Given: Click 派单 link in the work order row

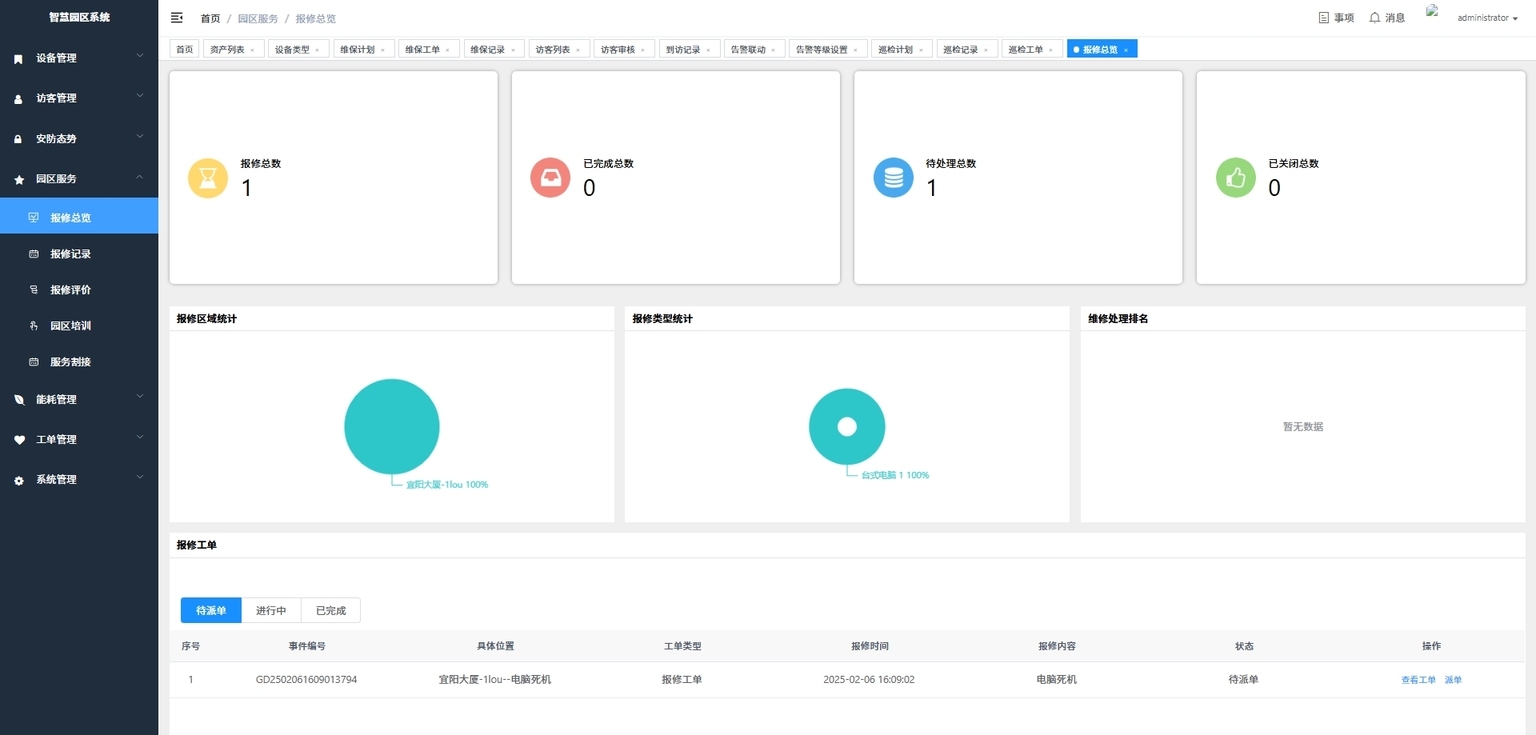Looking at the screenshot, I should coord(1453,680).
